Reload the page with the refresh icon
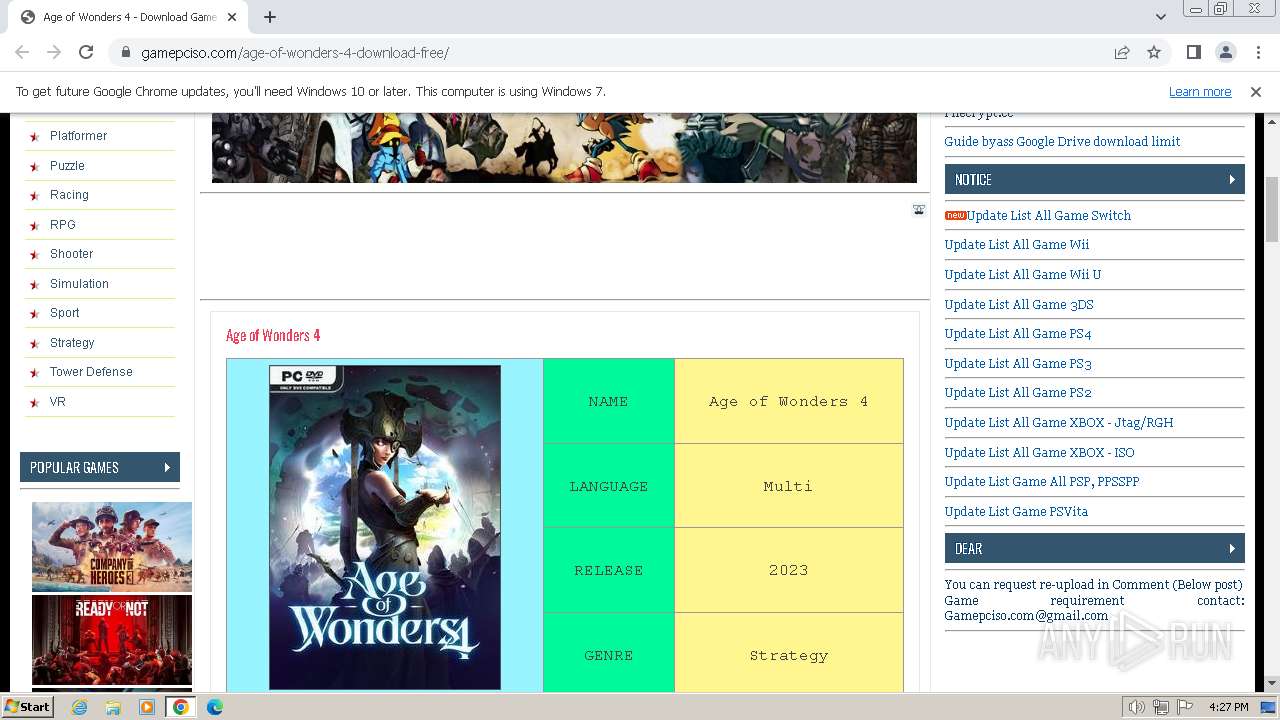Viewport: 1280px width, 720px height. [86, 52]
